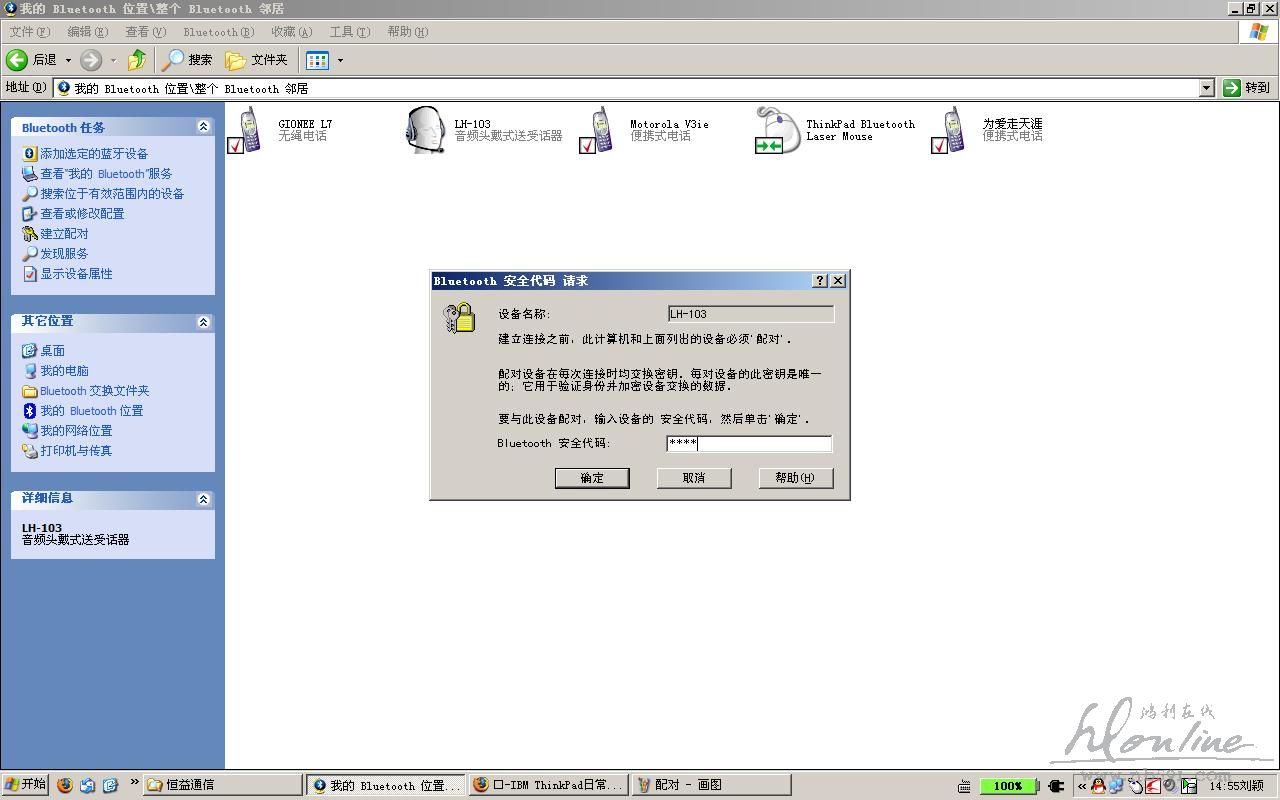Click the Bluetooth 安全代码 input field
1280x800 pixels.
[749, 443]
